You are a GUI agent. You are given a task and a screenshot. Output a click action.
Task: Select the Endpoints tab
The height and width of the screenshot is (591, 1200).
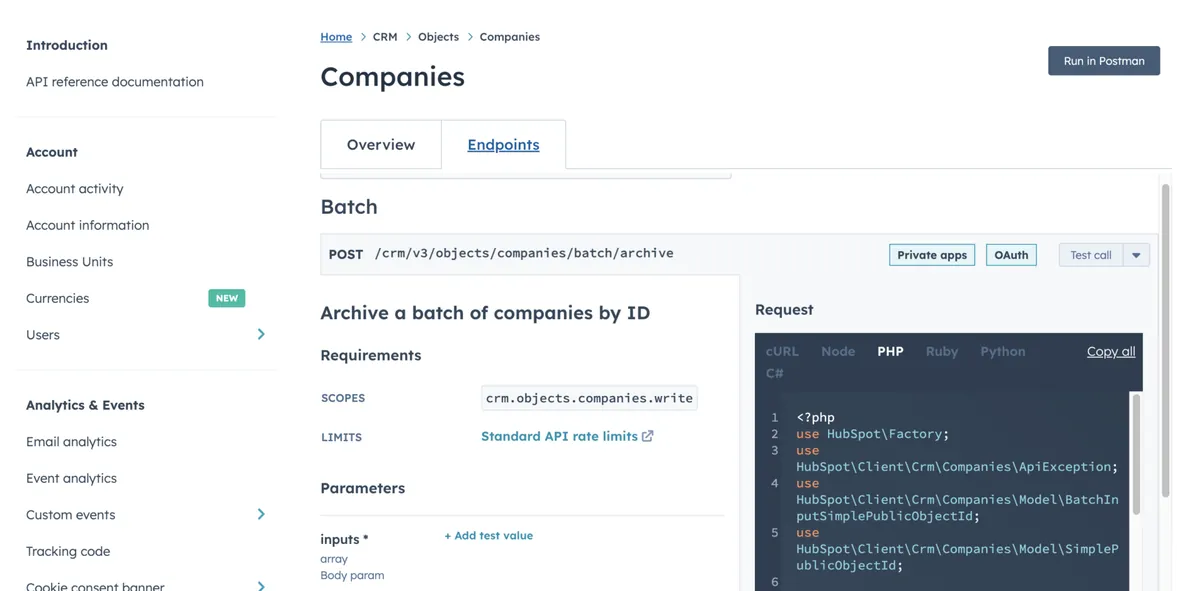pos(503,145)
